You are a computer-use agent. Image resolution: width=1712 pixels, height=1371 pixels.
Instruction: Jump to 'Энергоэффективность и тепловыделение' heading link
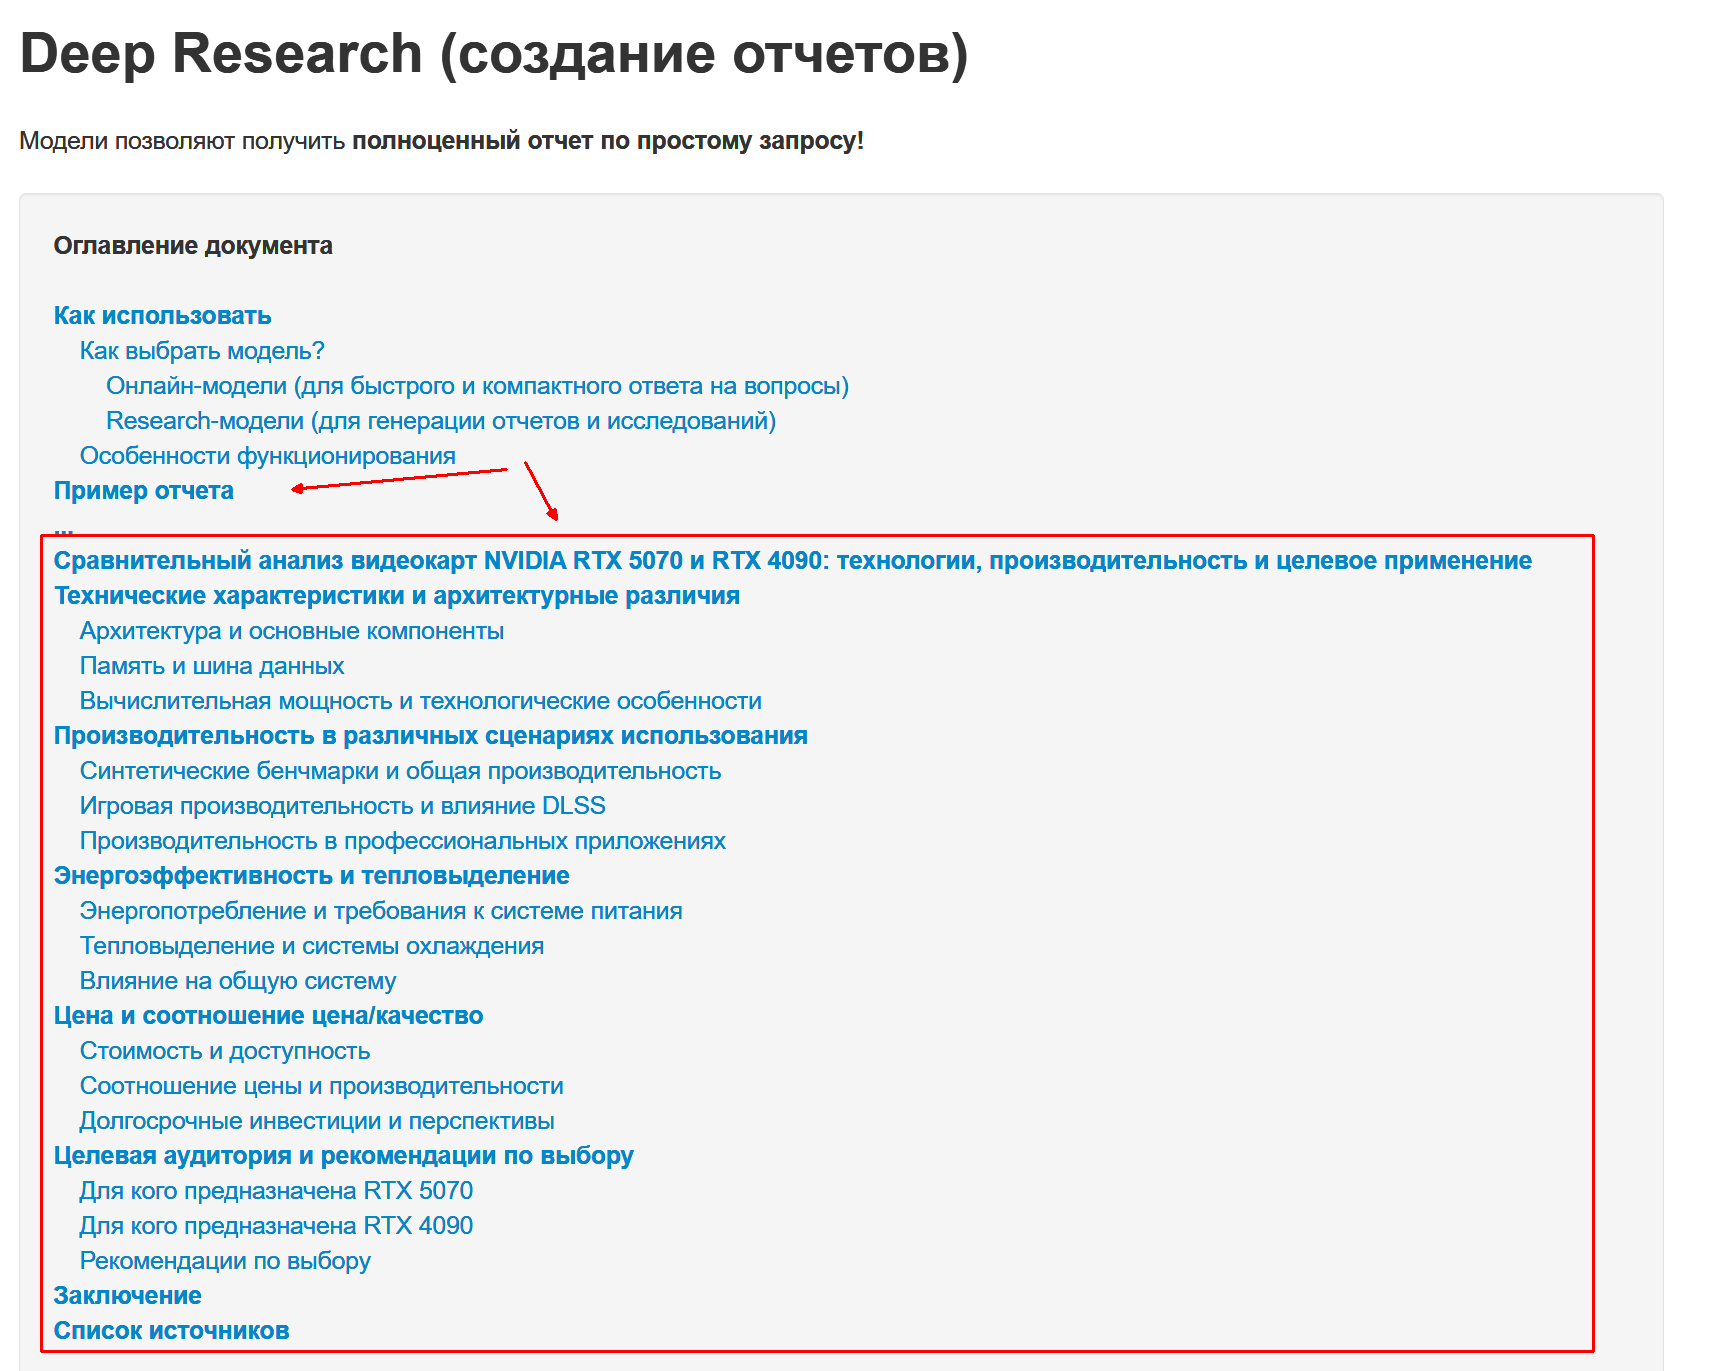312,876
